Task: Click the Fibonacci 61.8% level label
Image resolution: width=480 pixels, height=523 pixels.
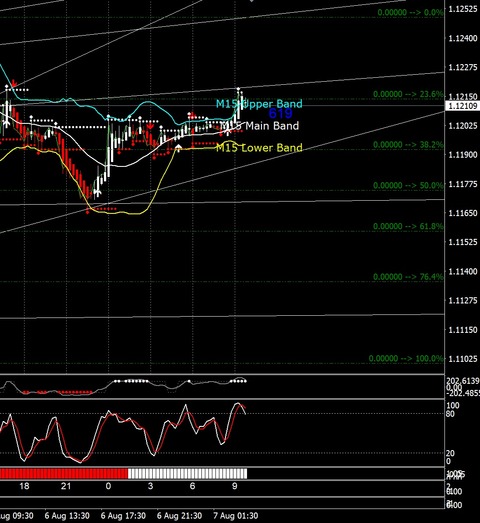Action: pos(408,226)
